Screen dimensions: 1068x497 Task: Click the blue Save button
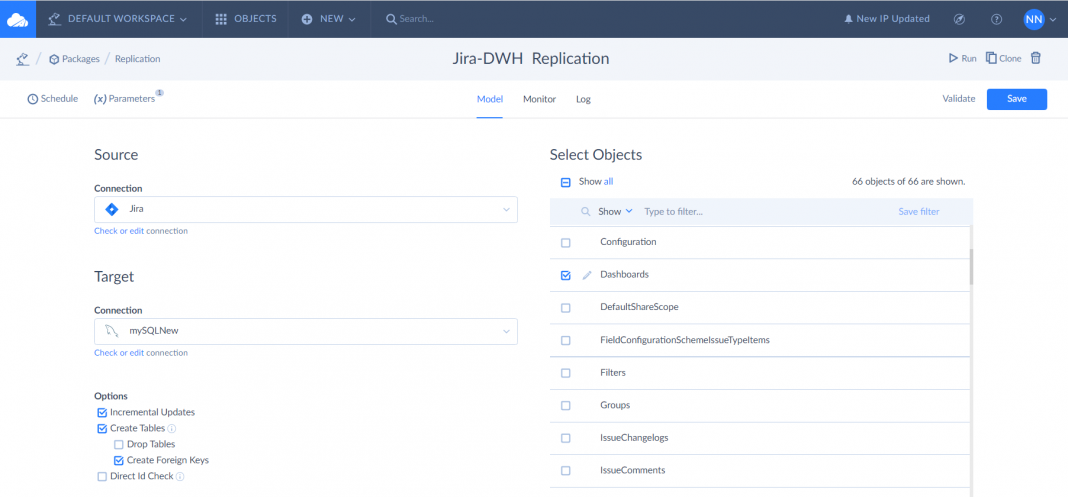click(x=1016, y=99)
